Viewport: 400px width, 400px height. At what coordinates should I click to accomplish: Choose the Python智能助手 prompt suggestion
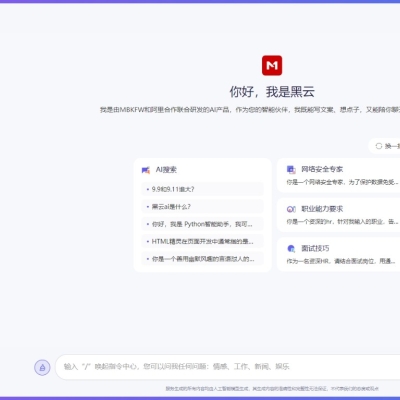(202, 224)
